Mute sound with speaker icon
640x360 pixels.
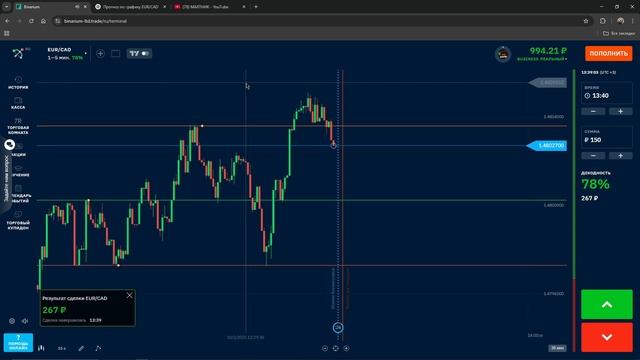point(25,321)
